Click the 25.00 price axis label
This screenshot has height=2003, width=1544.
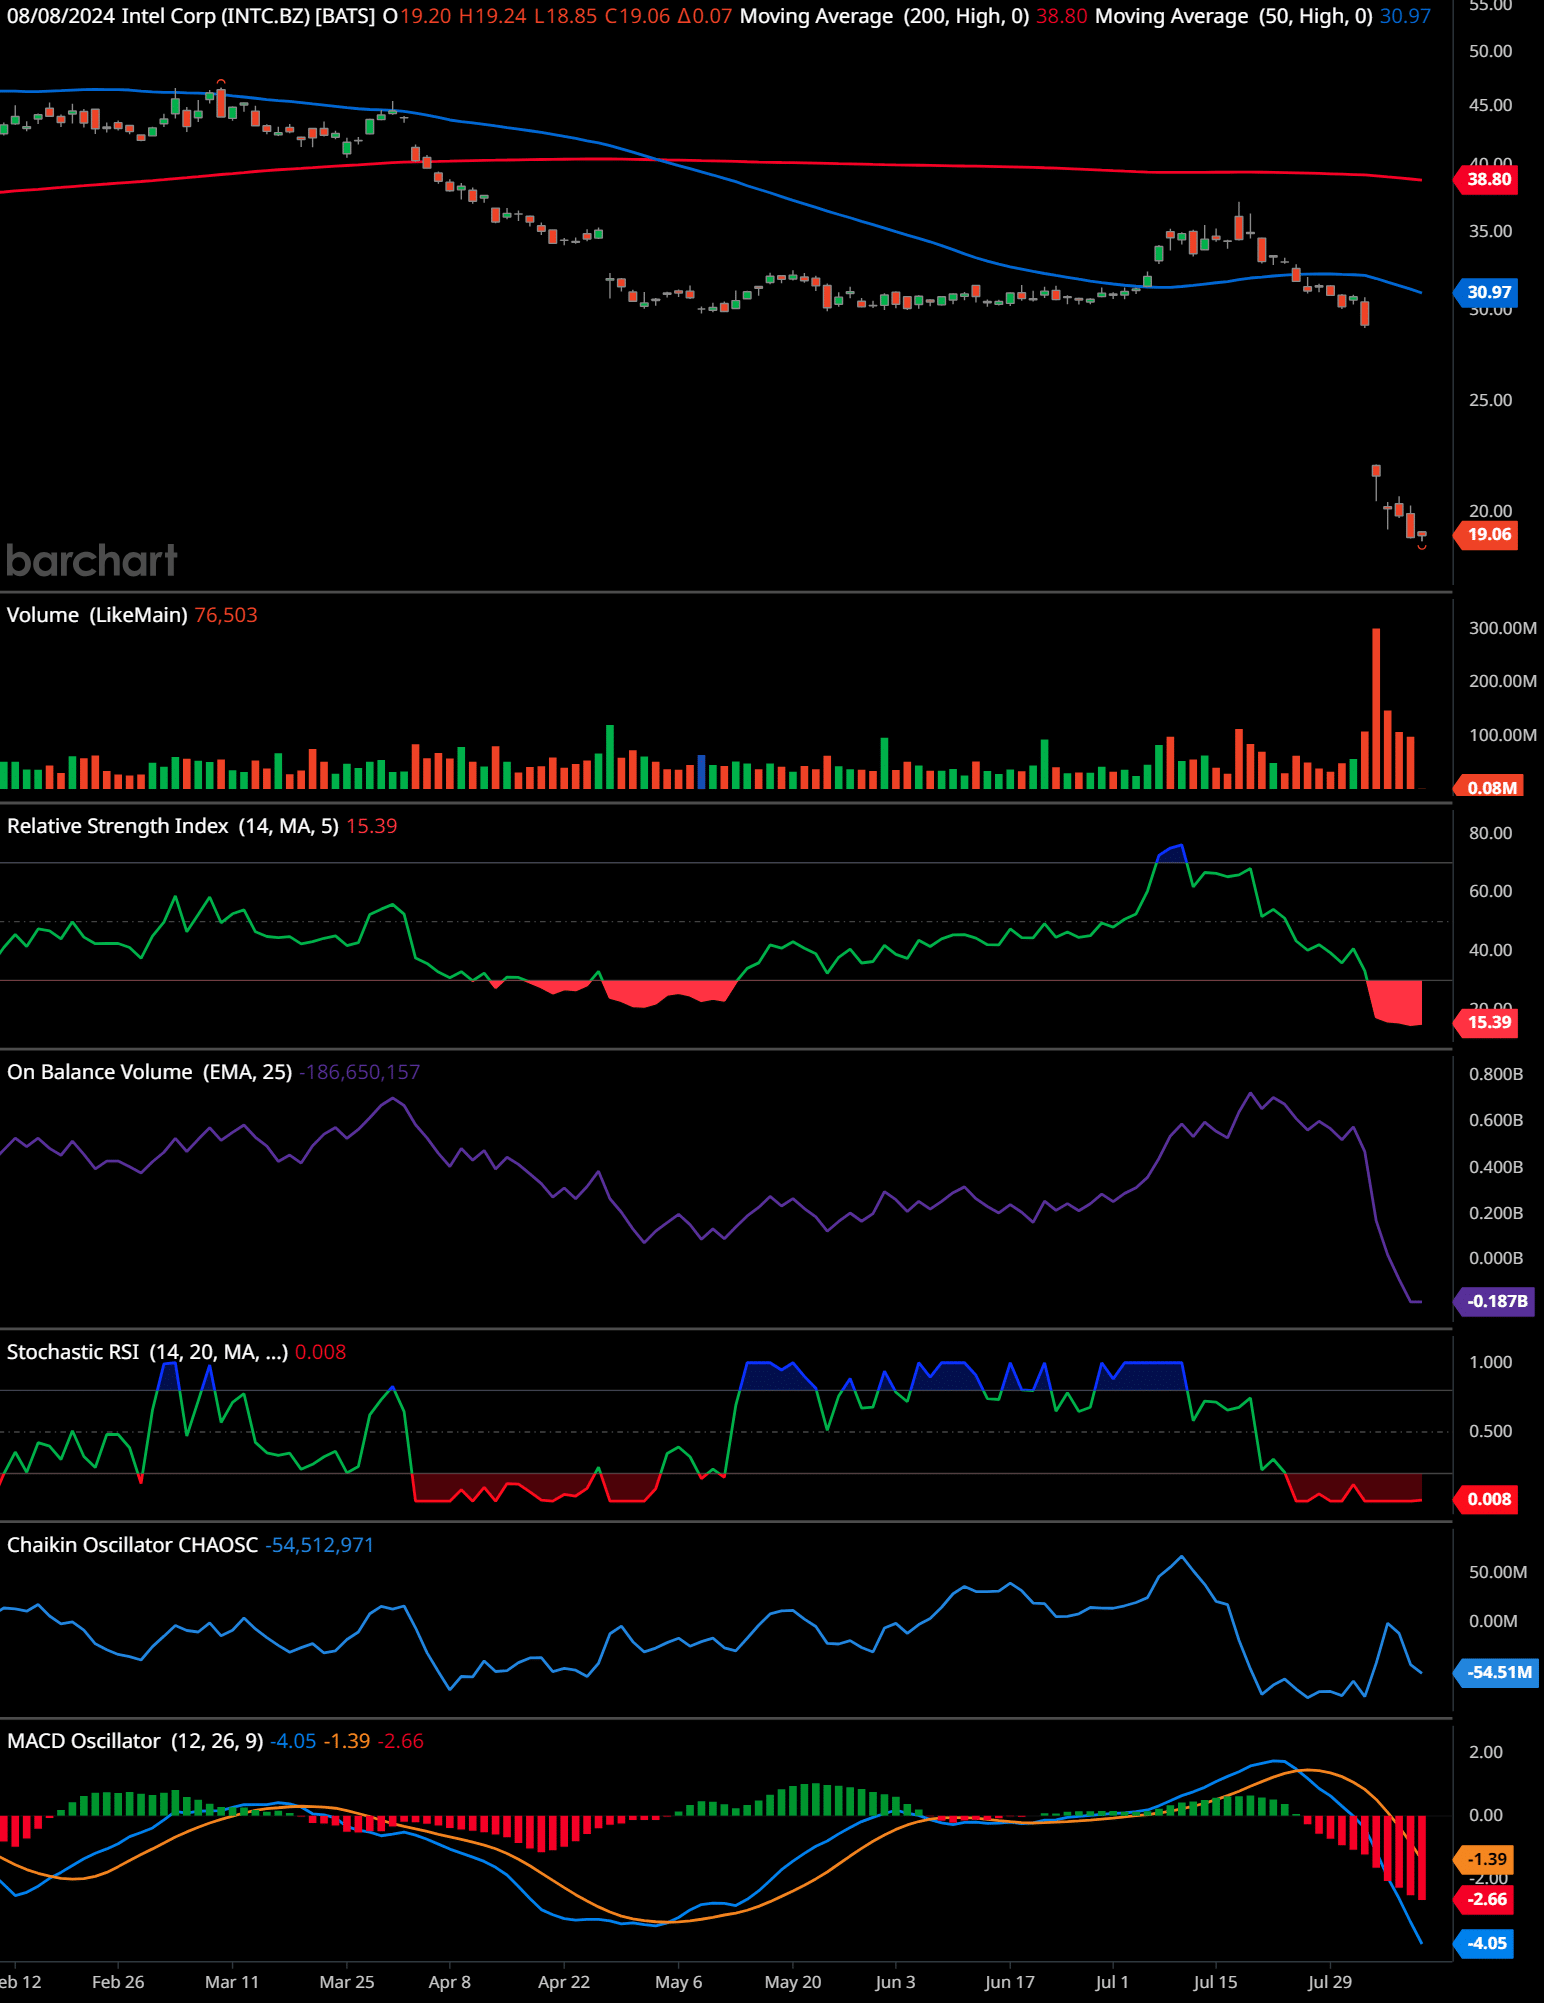[x=1490, y=400]
